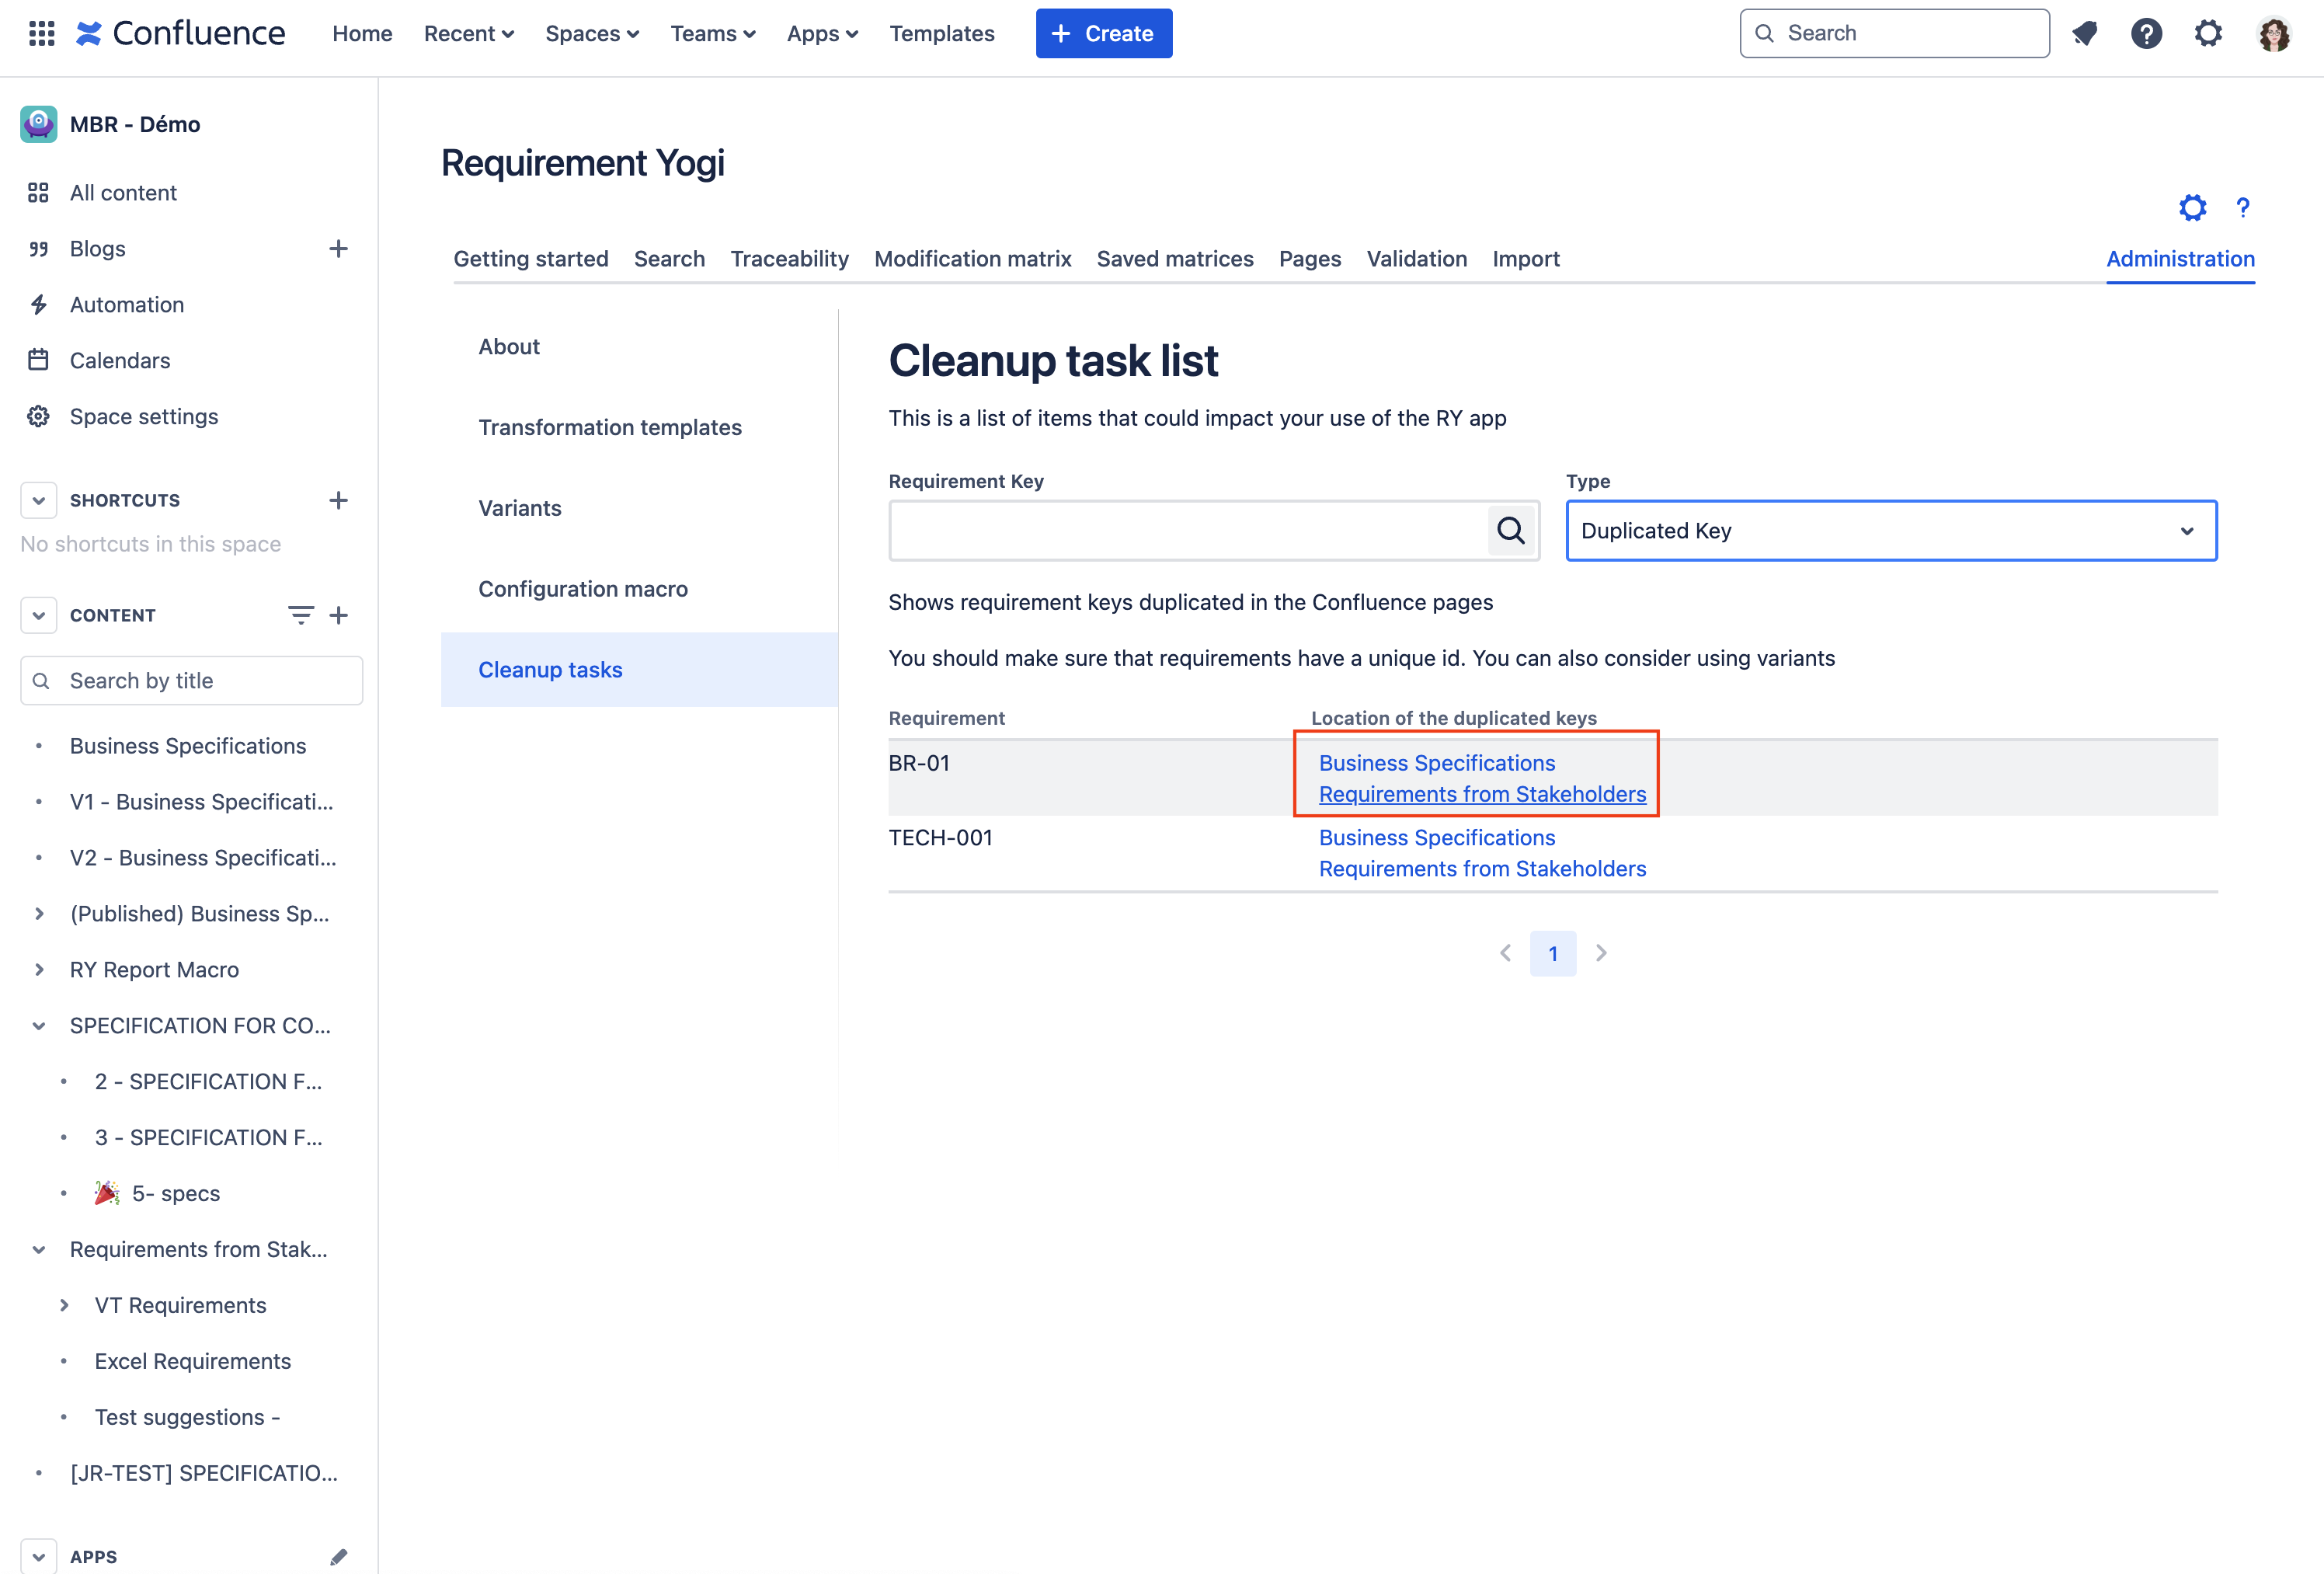Image resolution: width=2324 pixels, height=1574 pixels.
Task: Open the Type dropdown showing Duplicated Key
Action: (x=1890, y=530)
